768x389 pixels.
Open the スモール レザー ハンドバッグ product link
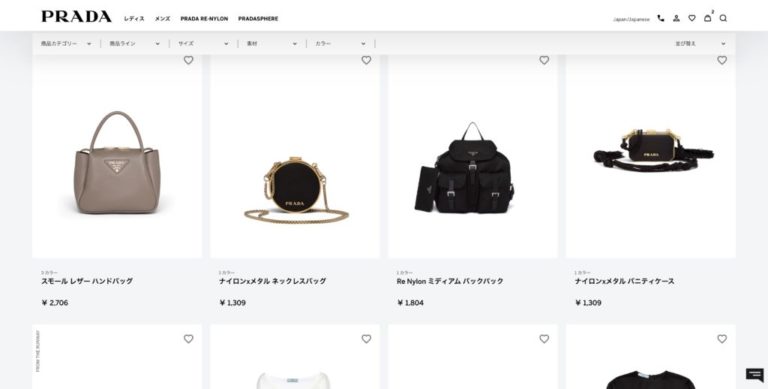87,281
